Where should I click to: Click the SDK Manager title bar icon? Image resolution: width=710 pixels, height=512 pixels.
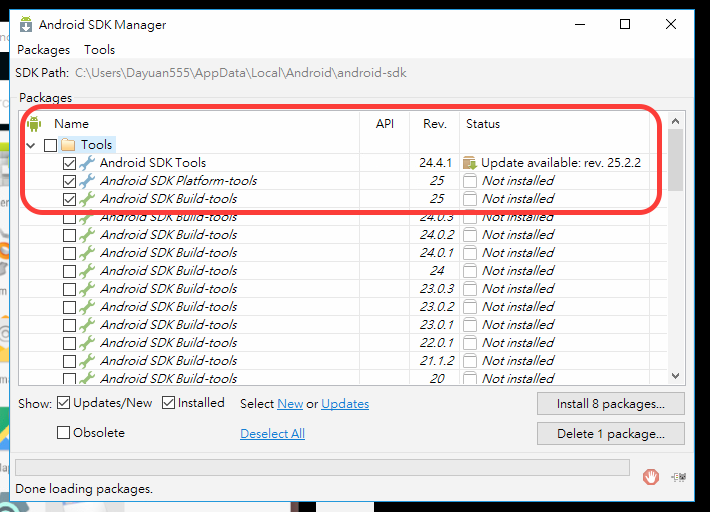[26, 24]
